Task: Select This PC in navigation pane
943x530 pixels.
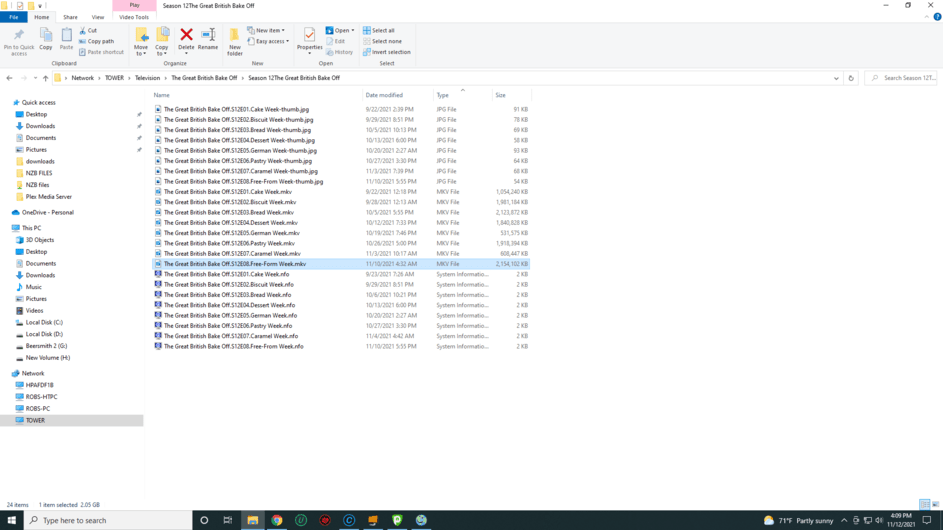Action: [31, 228]
